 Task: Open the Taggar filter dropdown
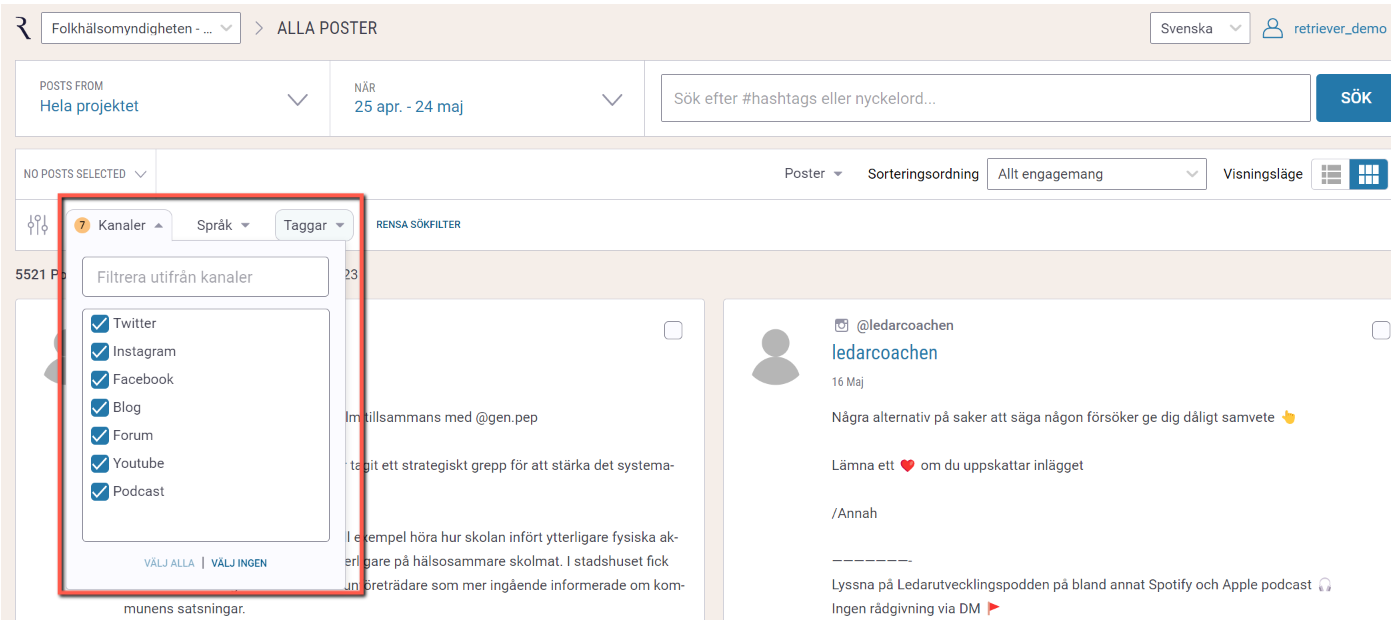click(x=314, y=225)
